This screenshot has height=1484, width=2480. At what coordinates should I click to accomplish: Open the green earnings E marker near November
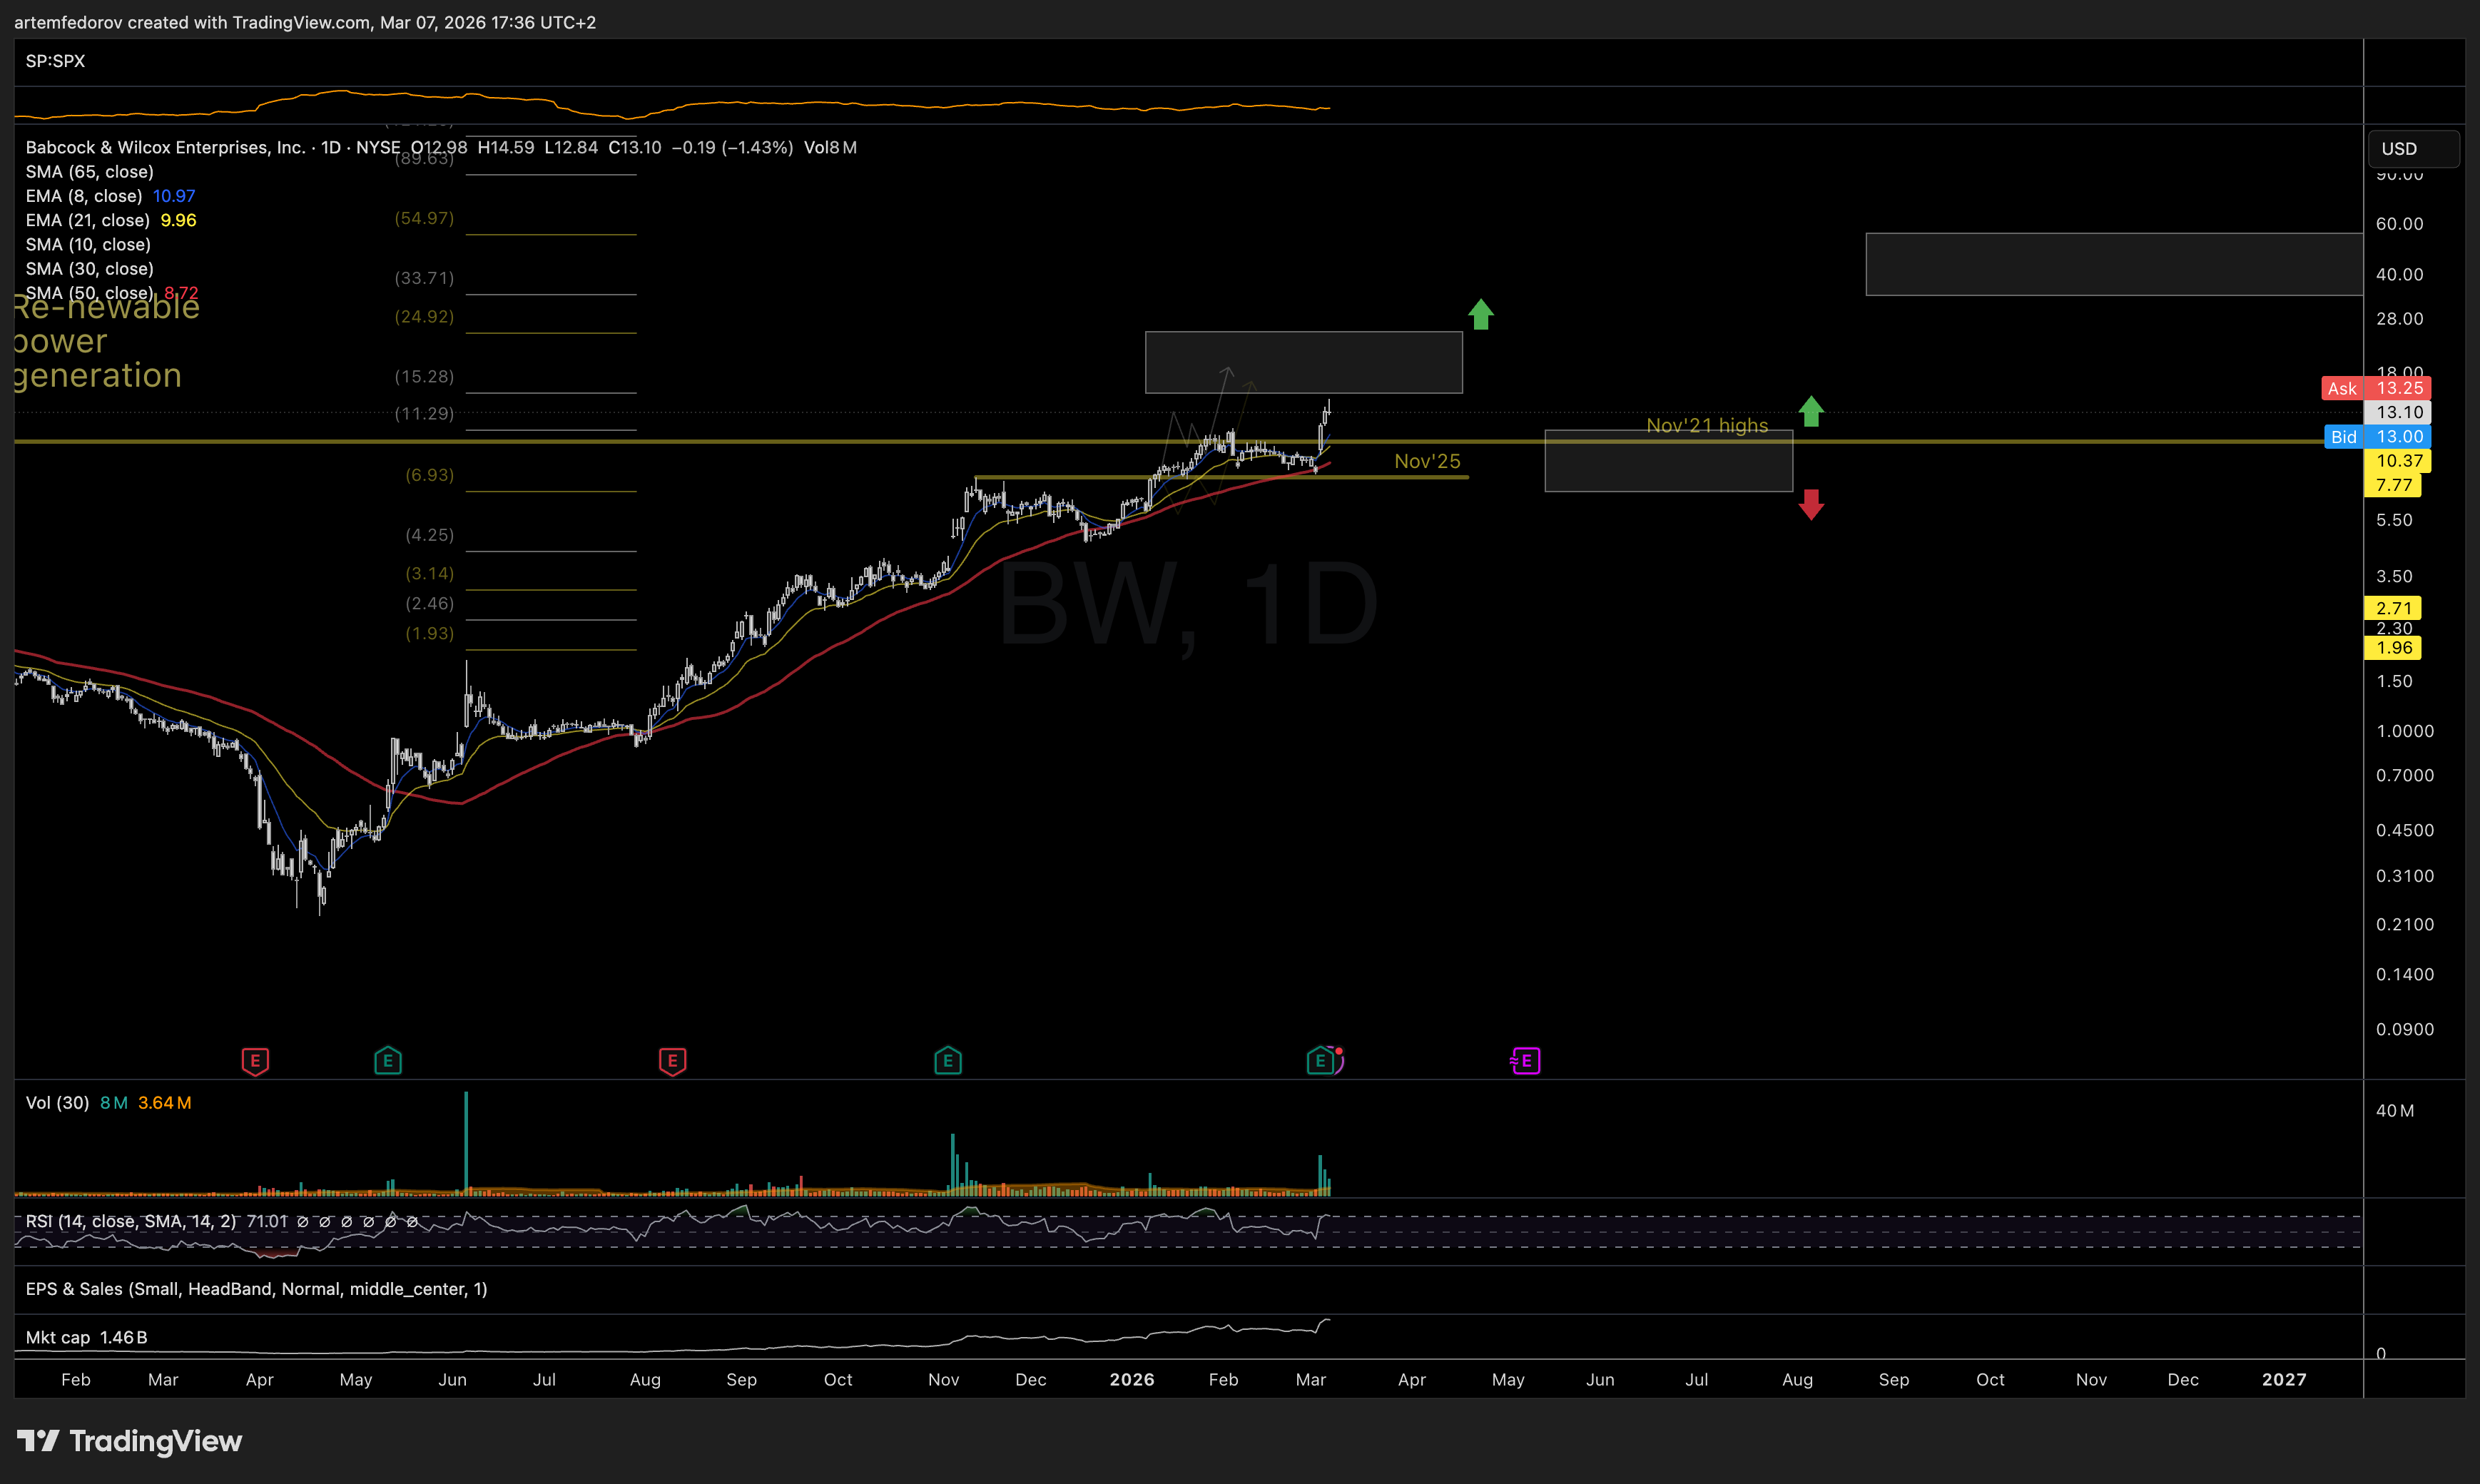(x=948, y=1061)
